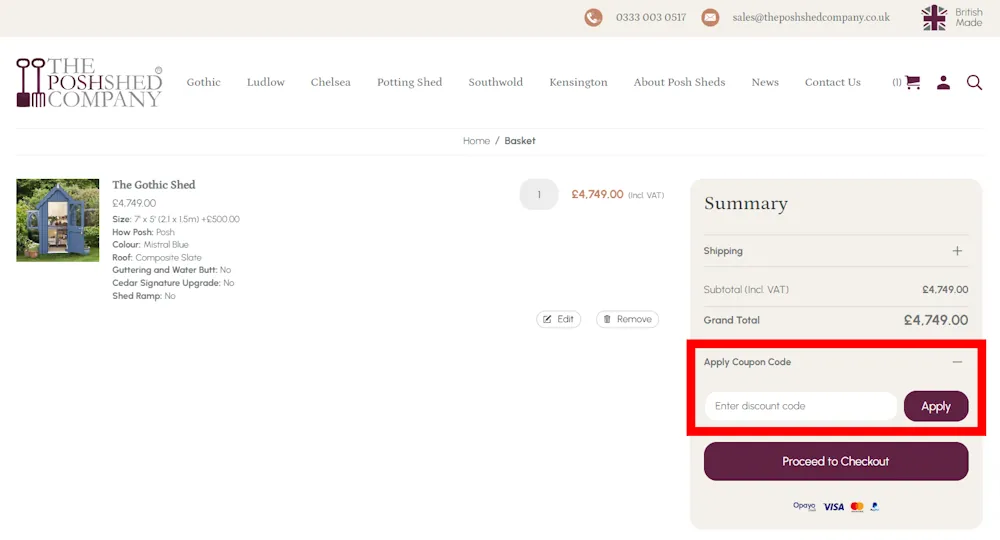Click the Subtotal (Incl. VAT) label
This screenshot has height=540, width=1000.
(746, 289)
